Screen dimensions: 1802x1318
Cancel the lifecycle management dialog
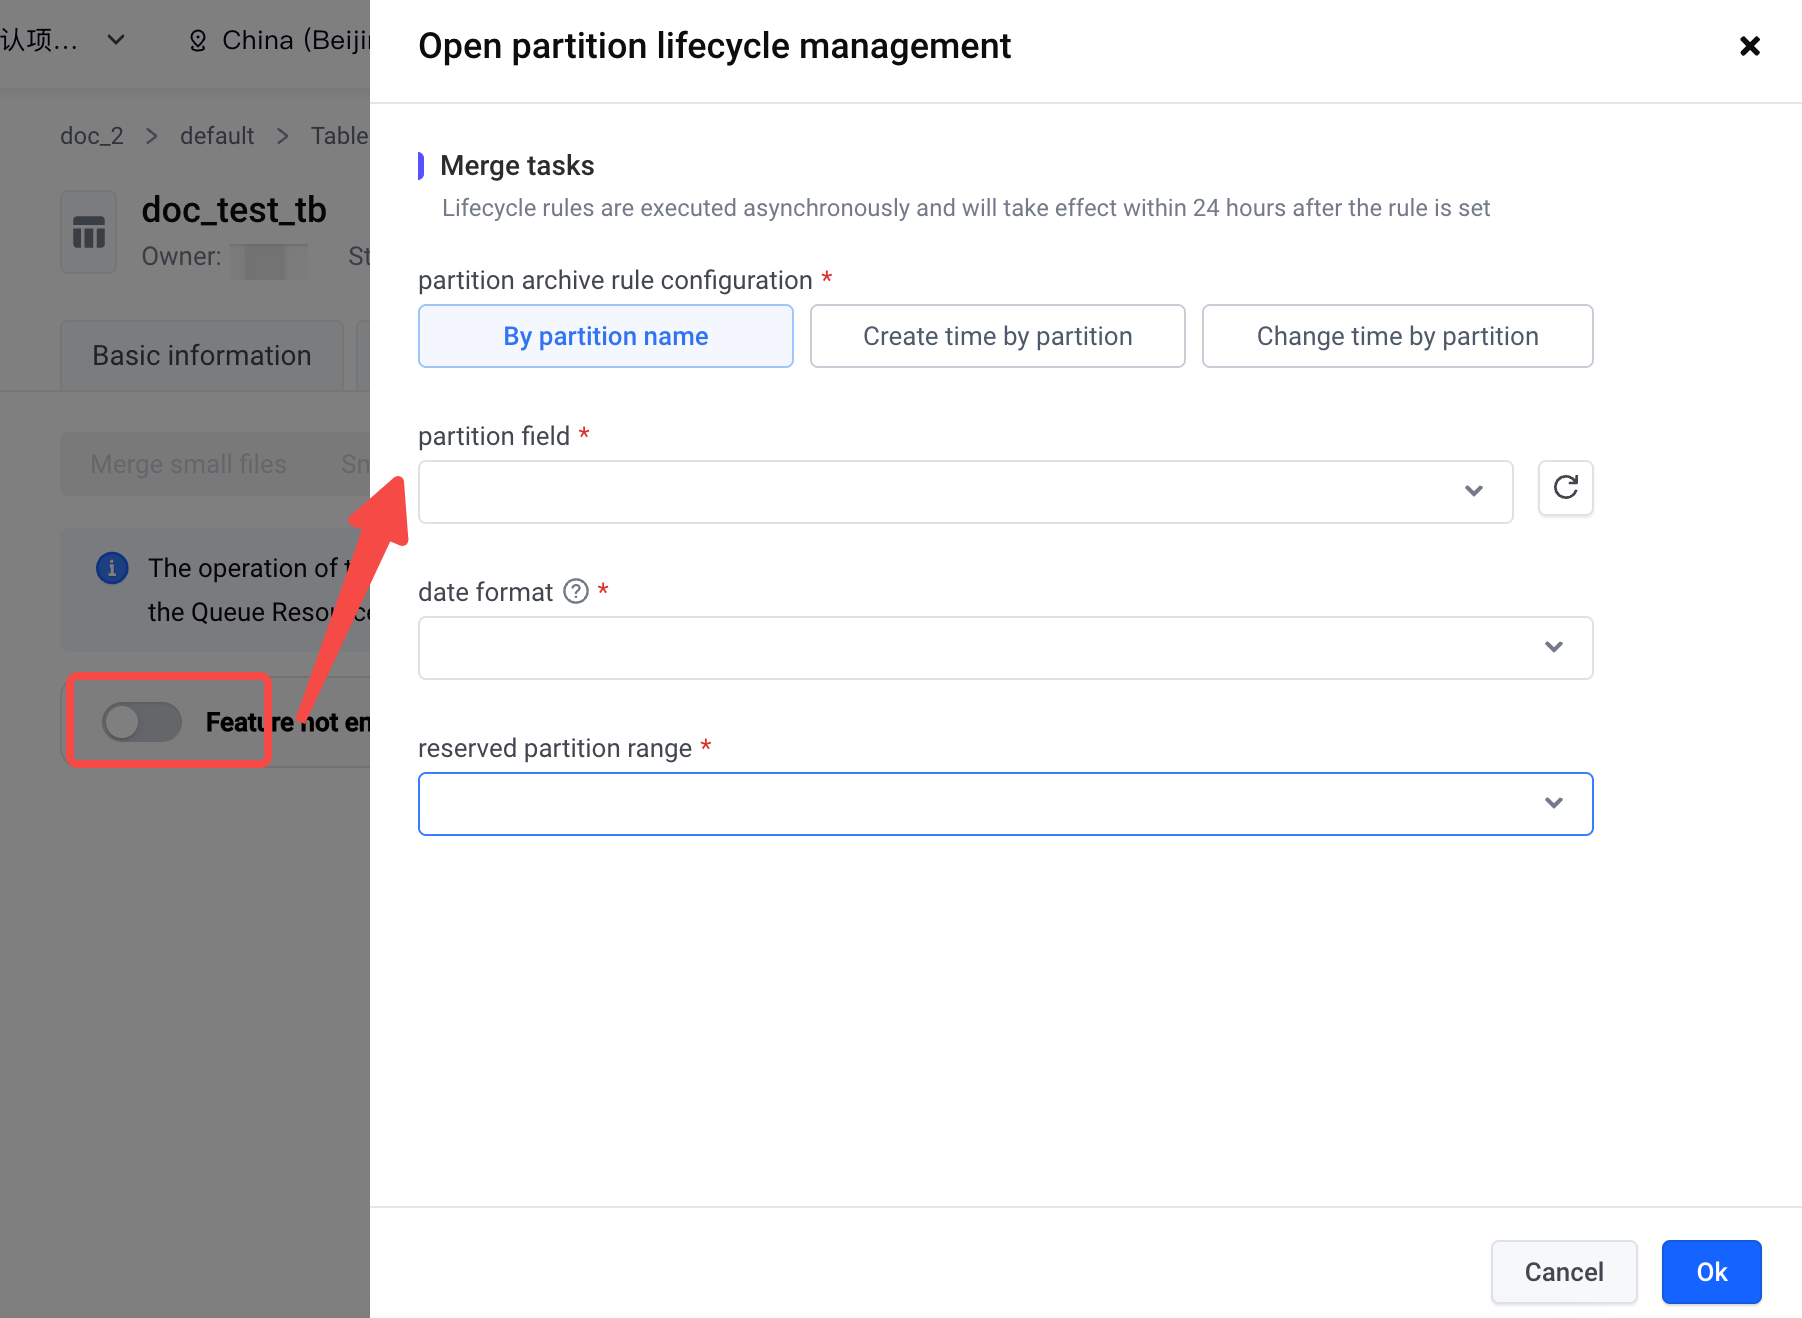(1563, 1271)
